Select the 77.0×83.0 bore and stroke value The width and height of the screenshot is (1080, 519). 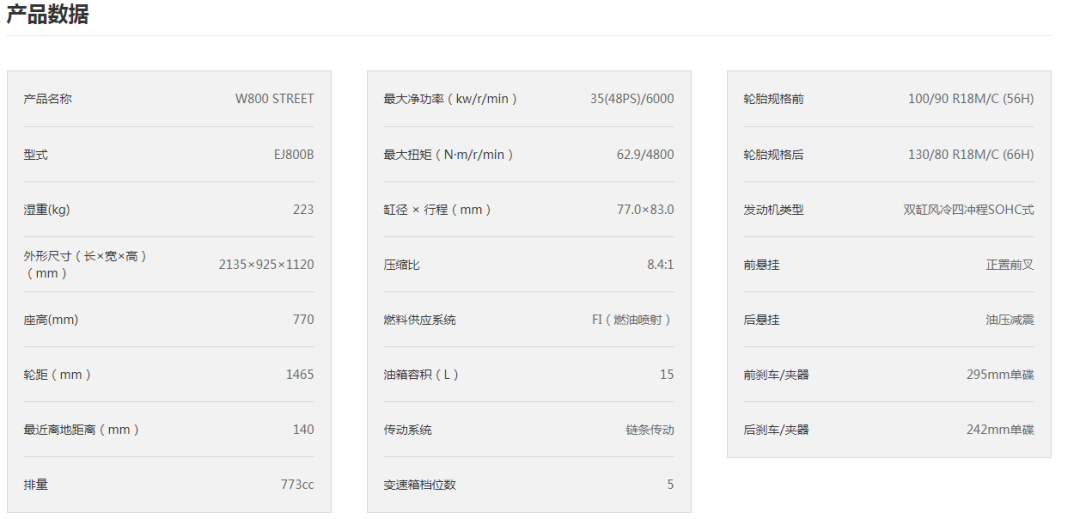coord(645,209)
